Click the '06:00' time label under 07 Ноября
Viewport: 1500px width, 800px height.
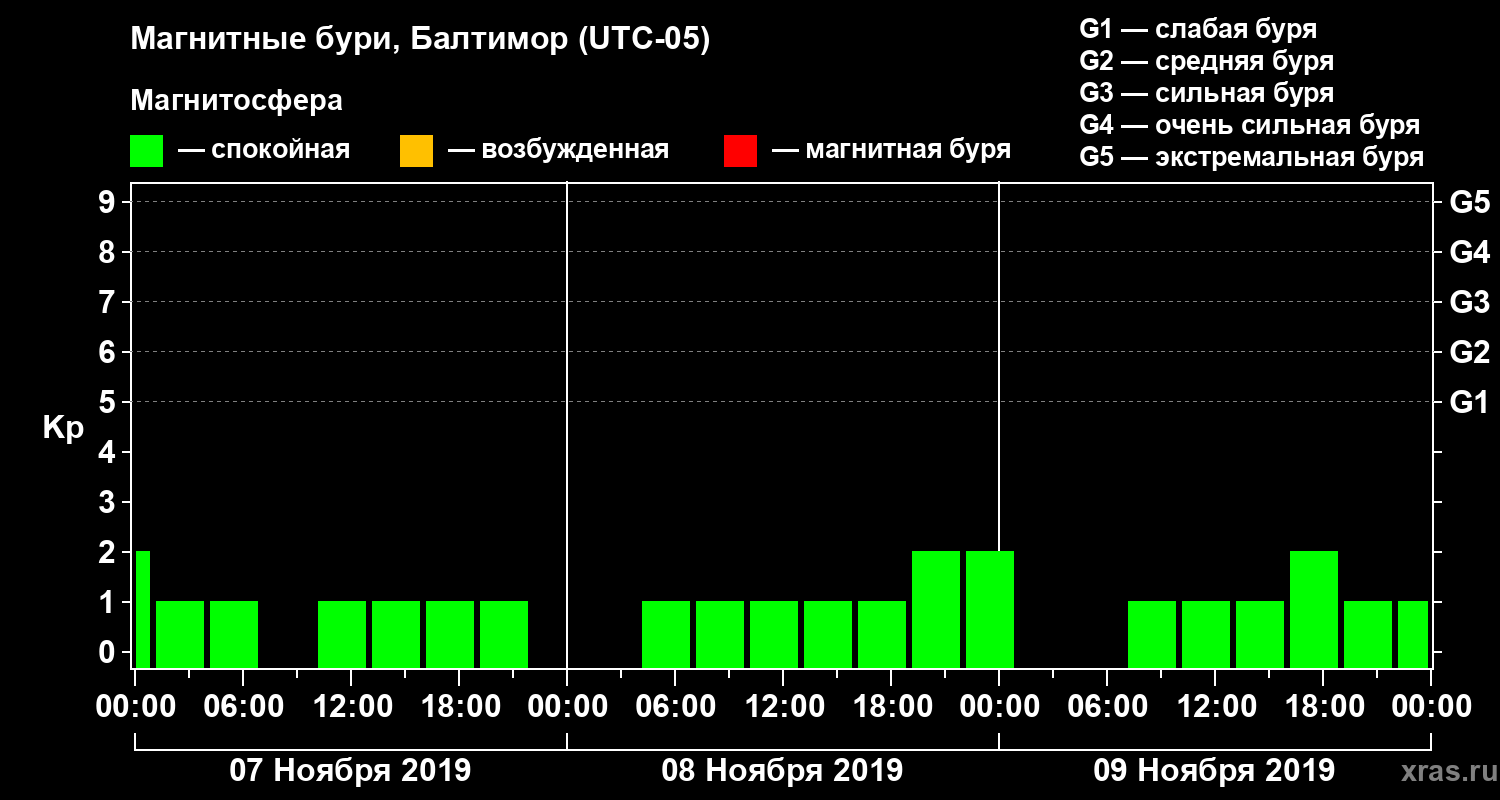243,707
